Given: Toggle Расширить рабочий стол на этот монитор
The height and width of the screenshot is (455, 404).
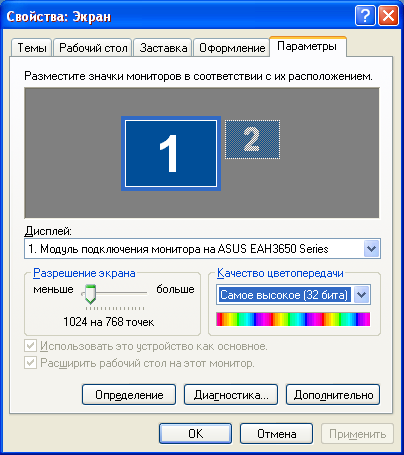Looking at the screenshot, I should point(30,363).
